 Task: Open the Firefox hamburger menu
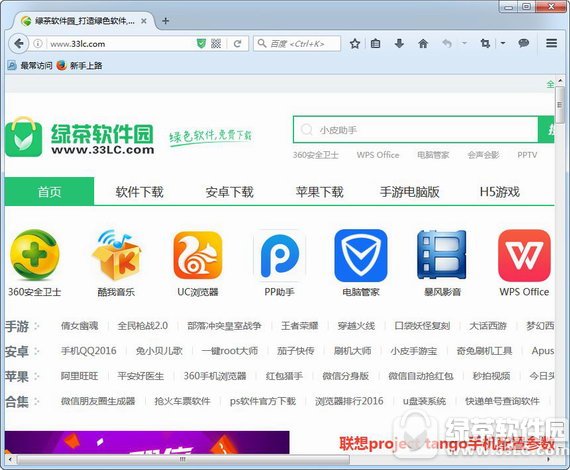[x=551, y=43]
